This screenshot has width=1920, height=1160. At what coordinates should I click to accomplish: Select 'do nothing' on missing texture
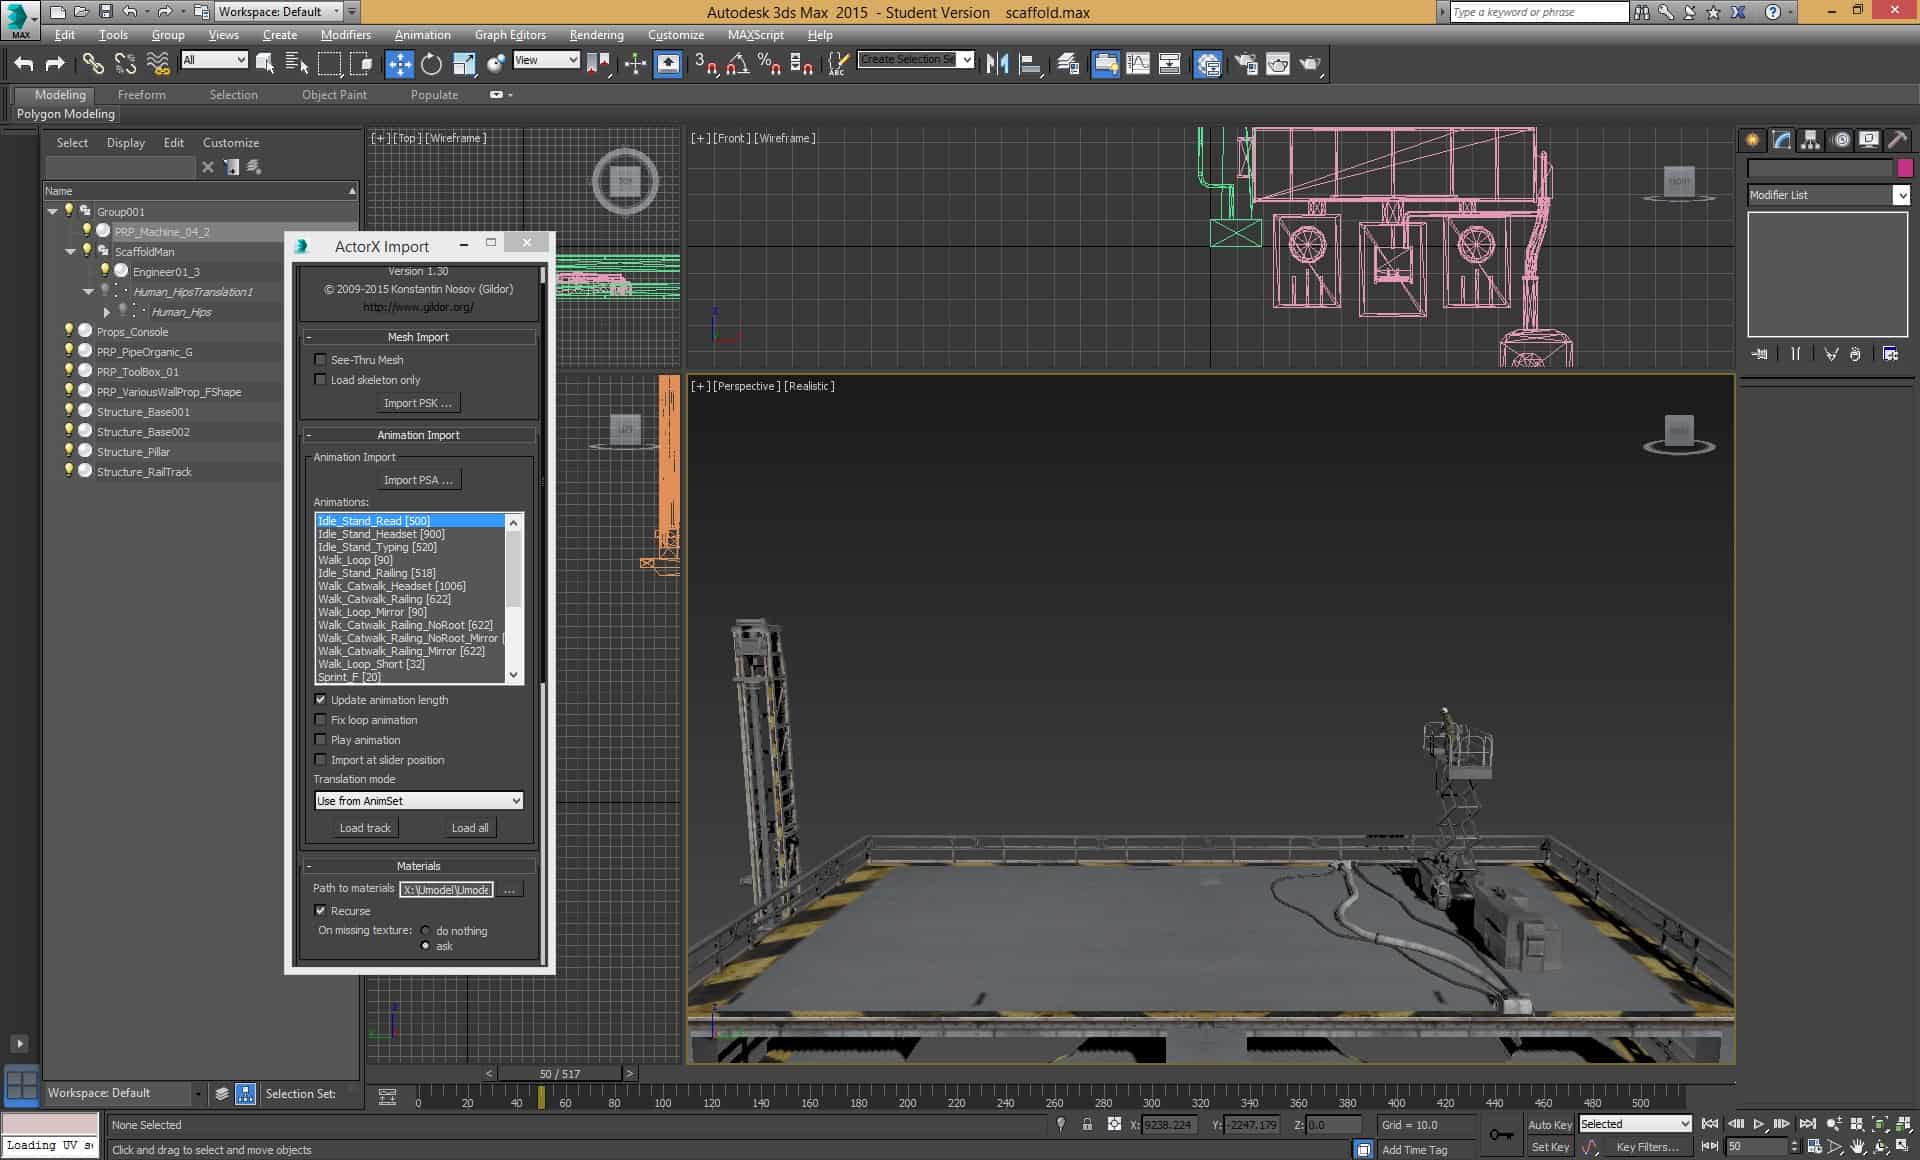tap(425, 931)
